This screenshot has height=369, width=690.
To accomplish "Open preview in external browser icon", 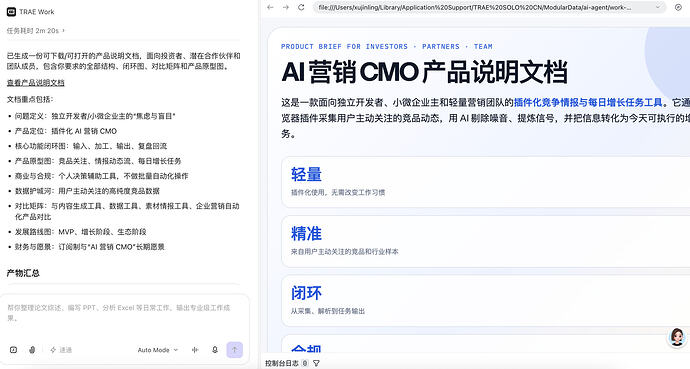I will [x=678, y=7].
